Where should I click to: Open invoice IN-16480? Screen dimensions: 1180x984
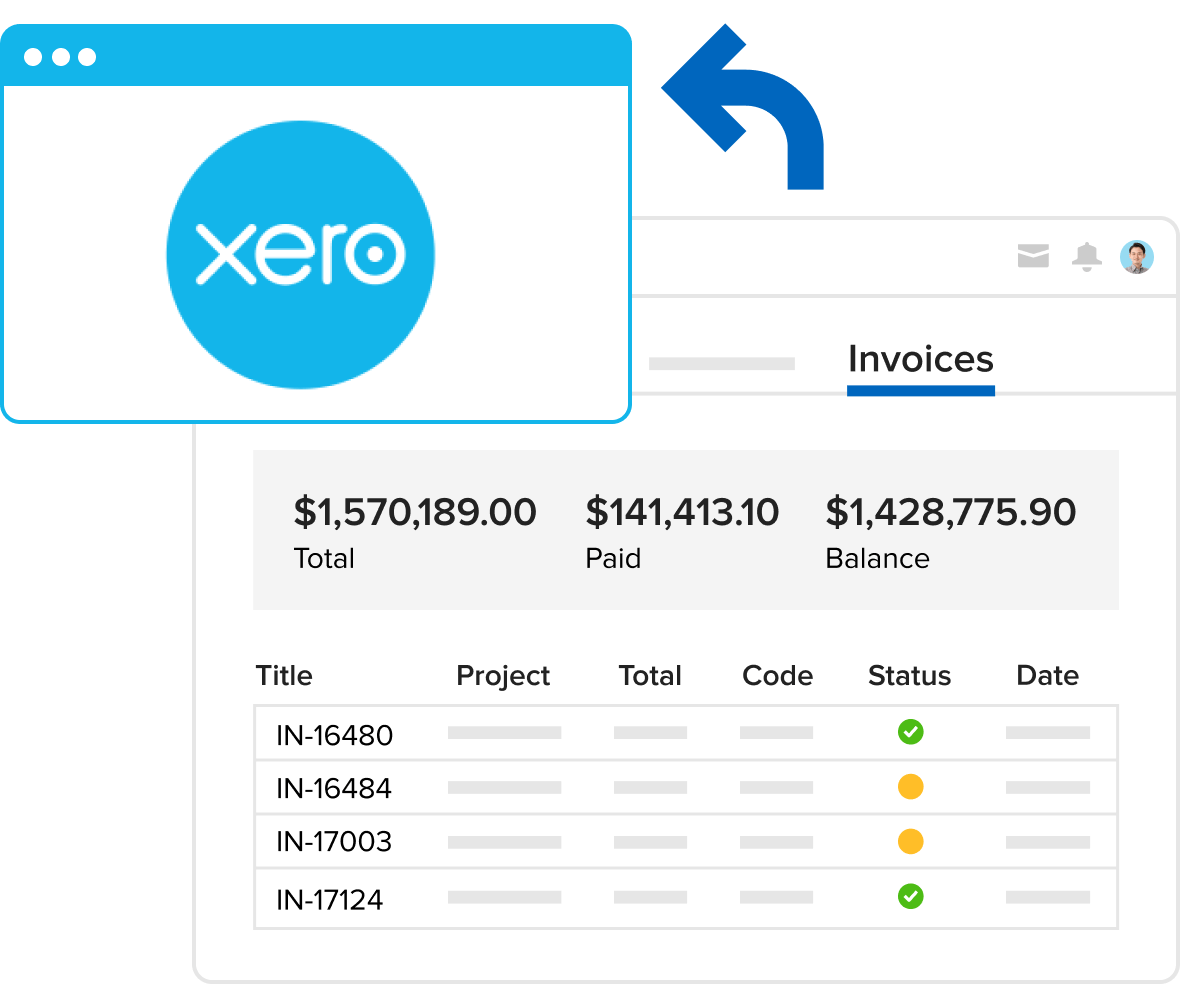(x=334, y=735)
